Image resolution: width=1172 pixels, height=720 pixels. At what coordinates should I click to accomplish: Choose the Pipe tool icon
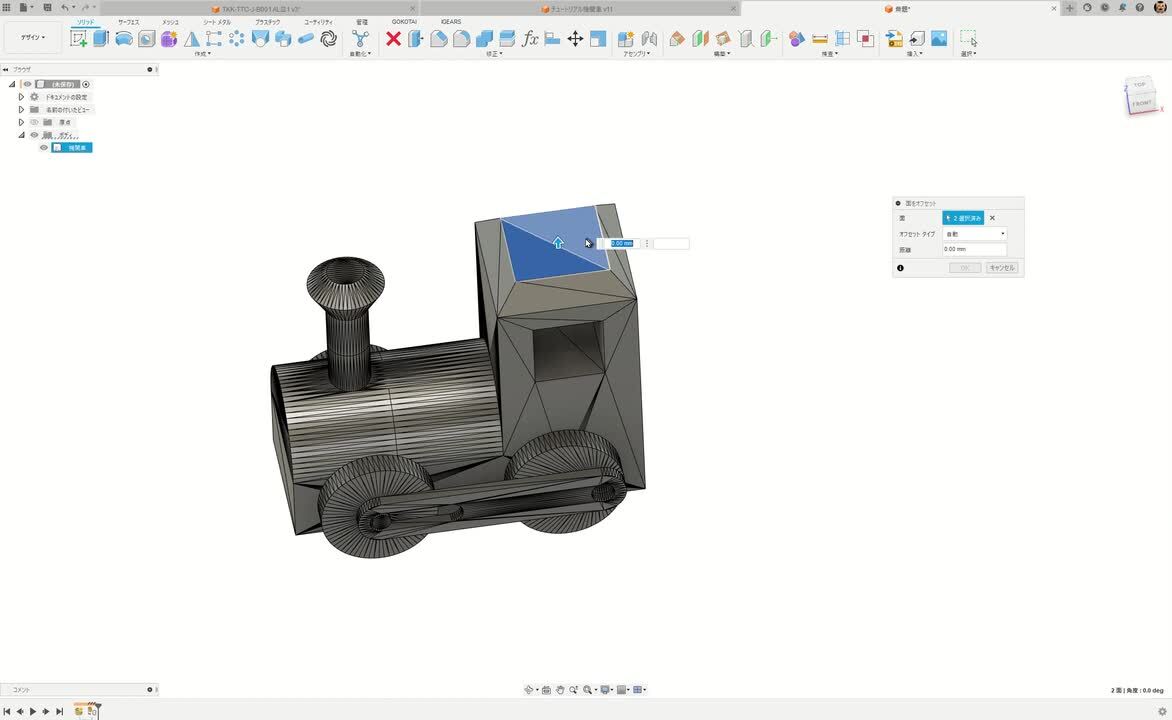(306, 39)
